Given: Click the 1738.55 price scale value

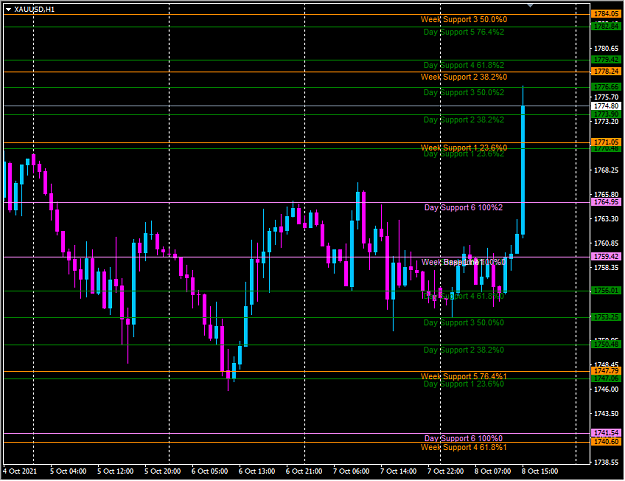Looking at the screenshot, I should [606, 462].
